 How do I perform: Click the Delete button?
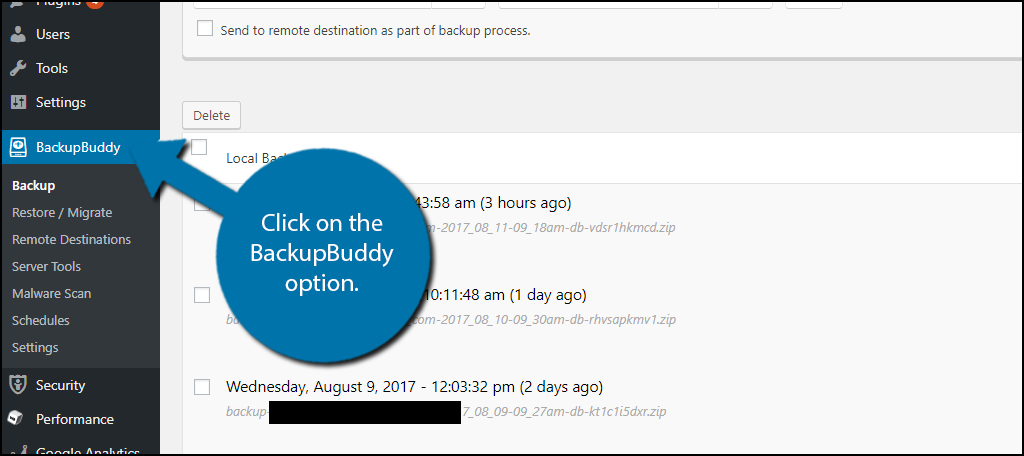(x=212, y=116)
